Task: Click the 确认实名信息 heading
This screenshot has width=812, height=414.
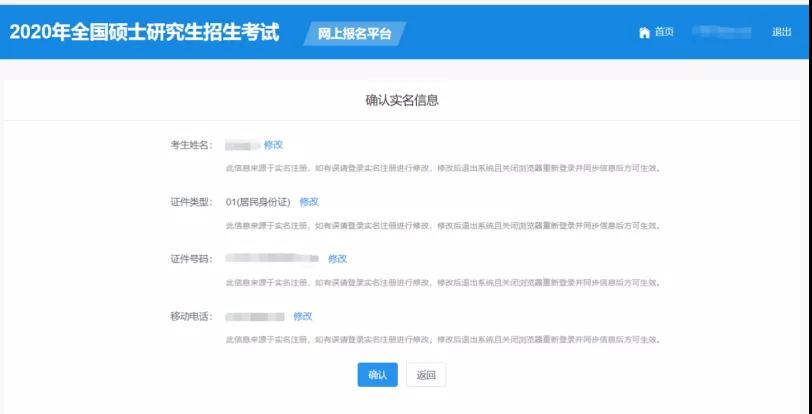Action: click(402, 101)
